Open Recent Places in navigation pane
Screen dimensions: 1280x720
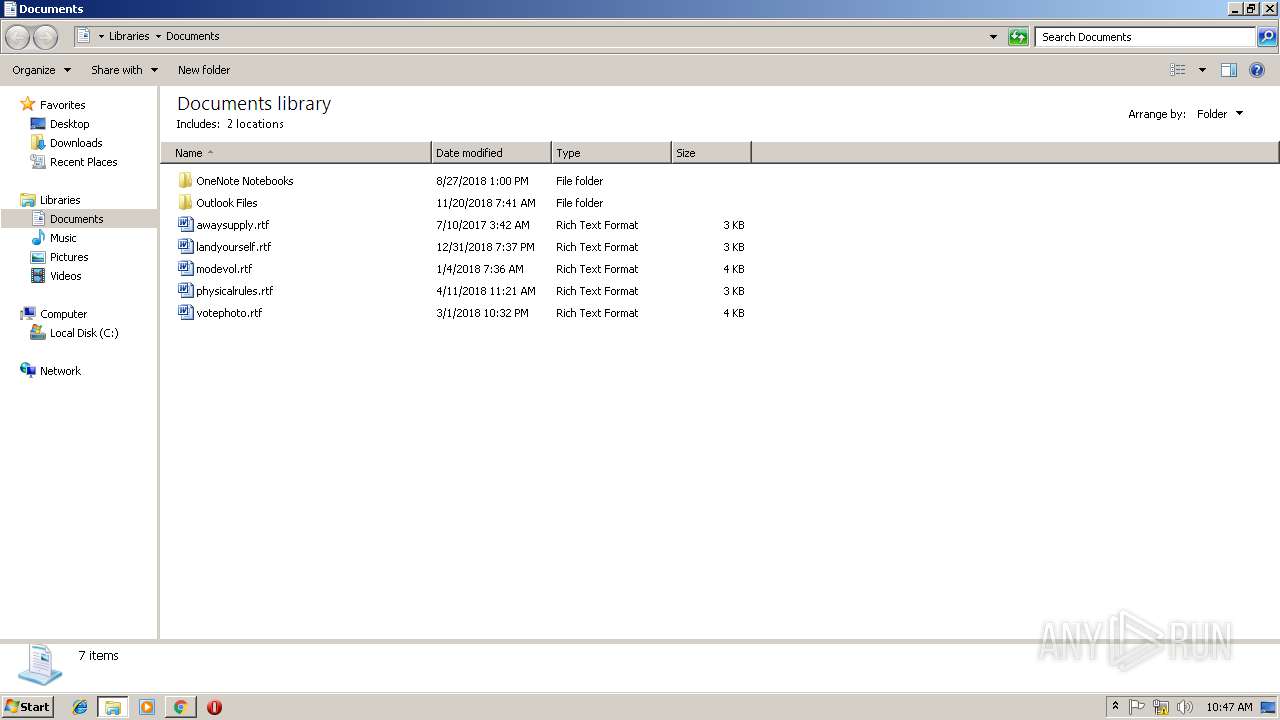(x=84, y=162)
